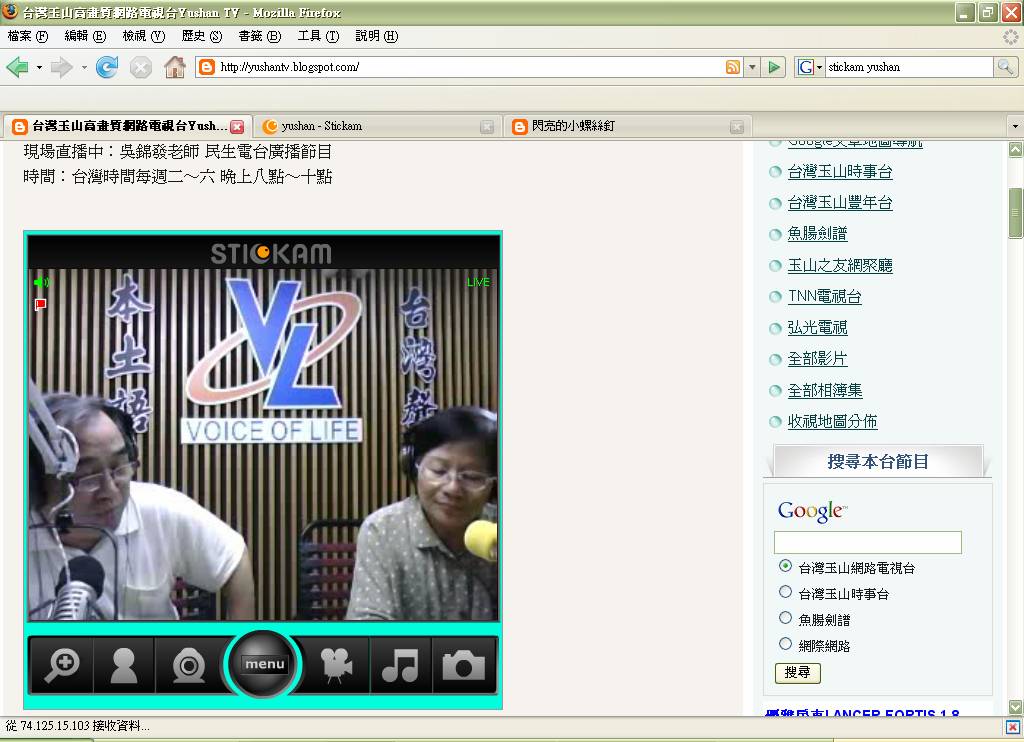Click the green Go arrow button
Screen dimensions: 1024x742
[774, 67]
